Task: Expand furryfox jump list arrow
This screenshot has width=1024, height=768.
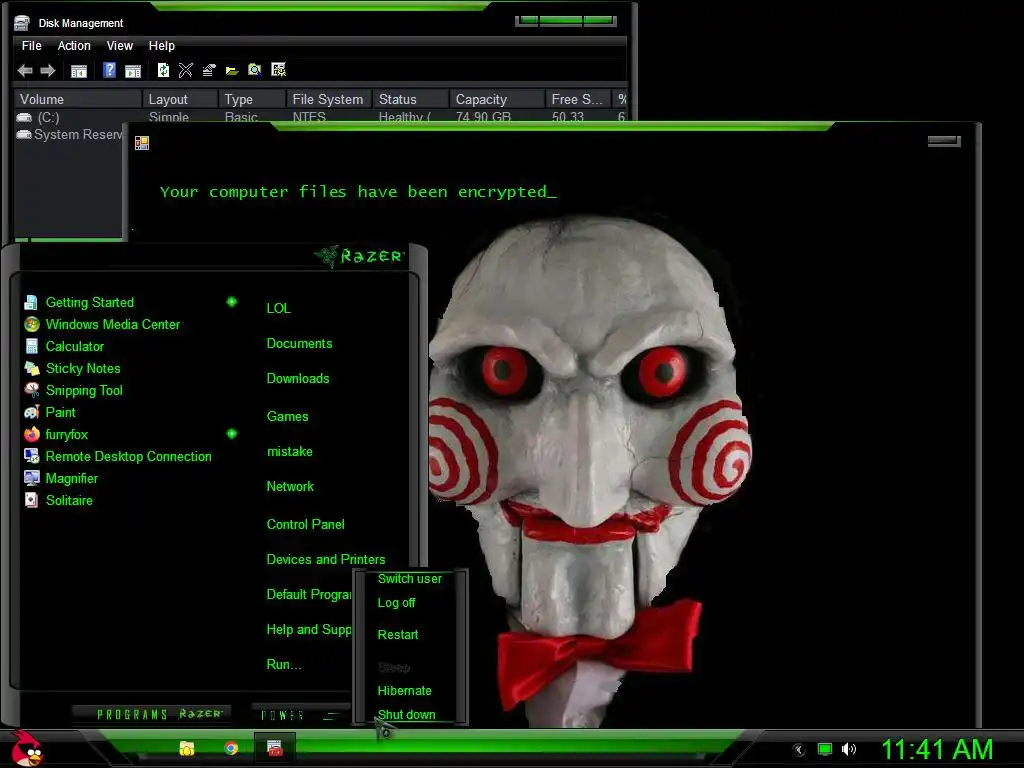Action: (232, 434)
